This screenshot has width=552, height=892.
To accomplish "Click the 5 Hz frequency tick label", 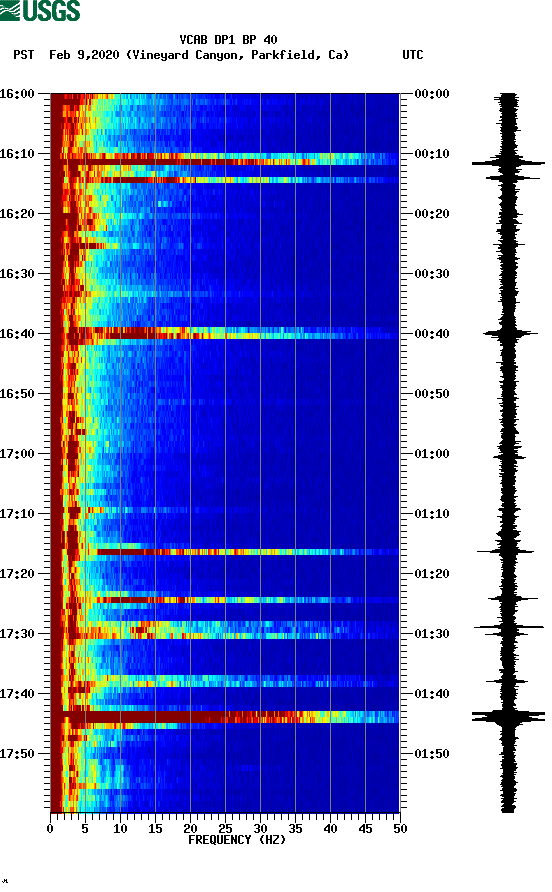I will pyautogui.click(x=85, y=828).
